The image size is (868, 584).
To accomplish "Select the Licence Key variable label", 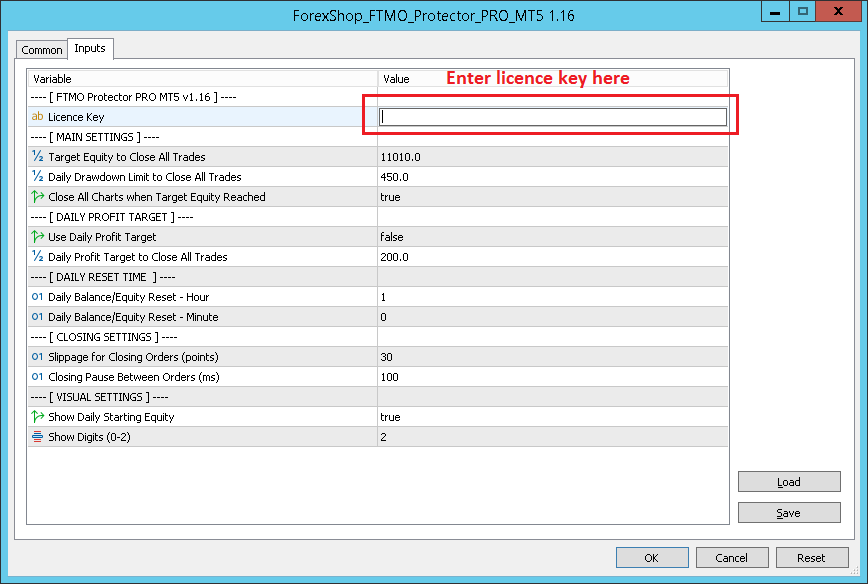I will (76, 117).
